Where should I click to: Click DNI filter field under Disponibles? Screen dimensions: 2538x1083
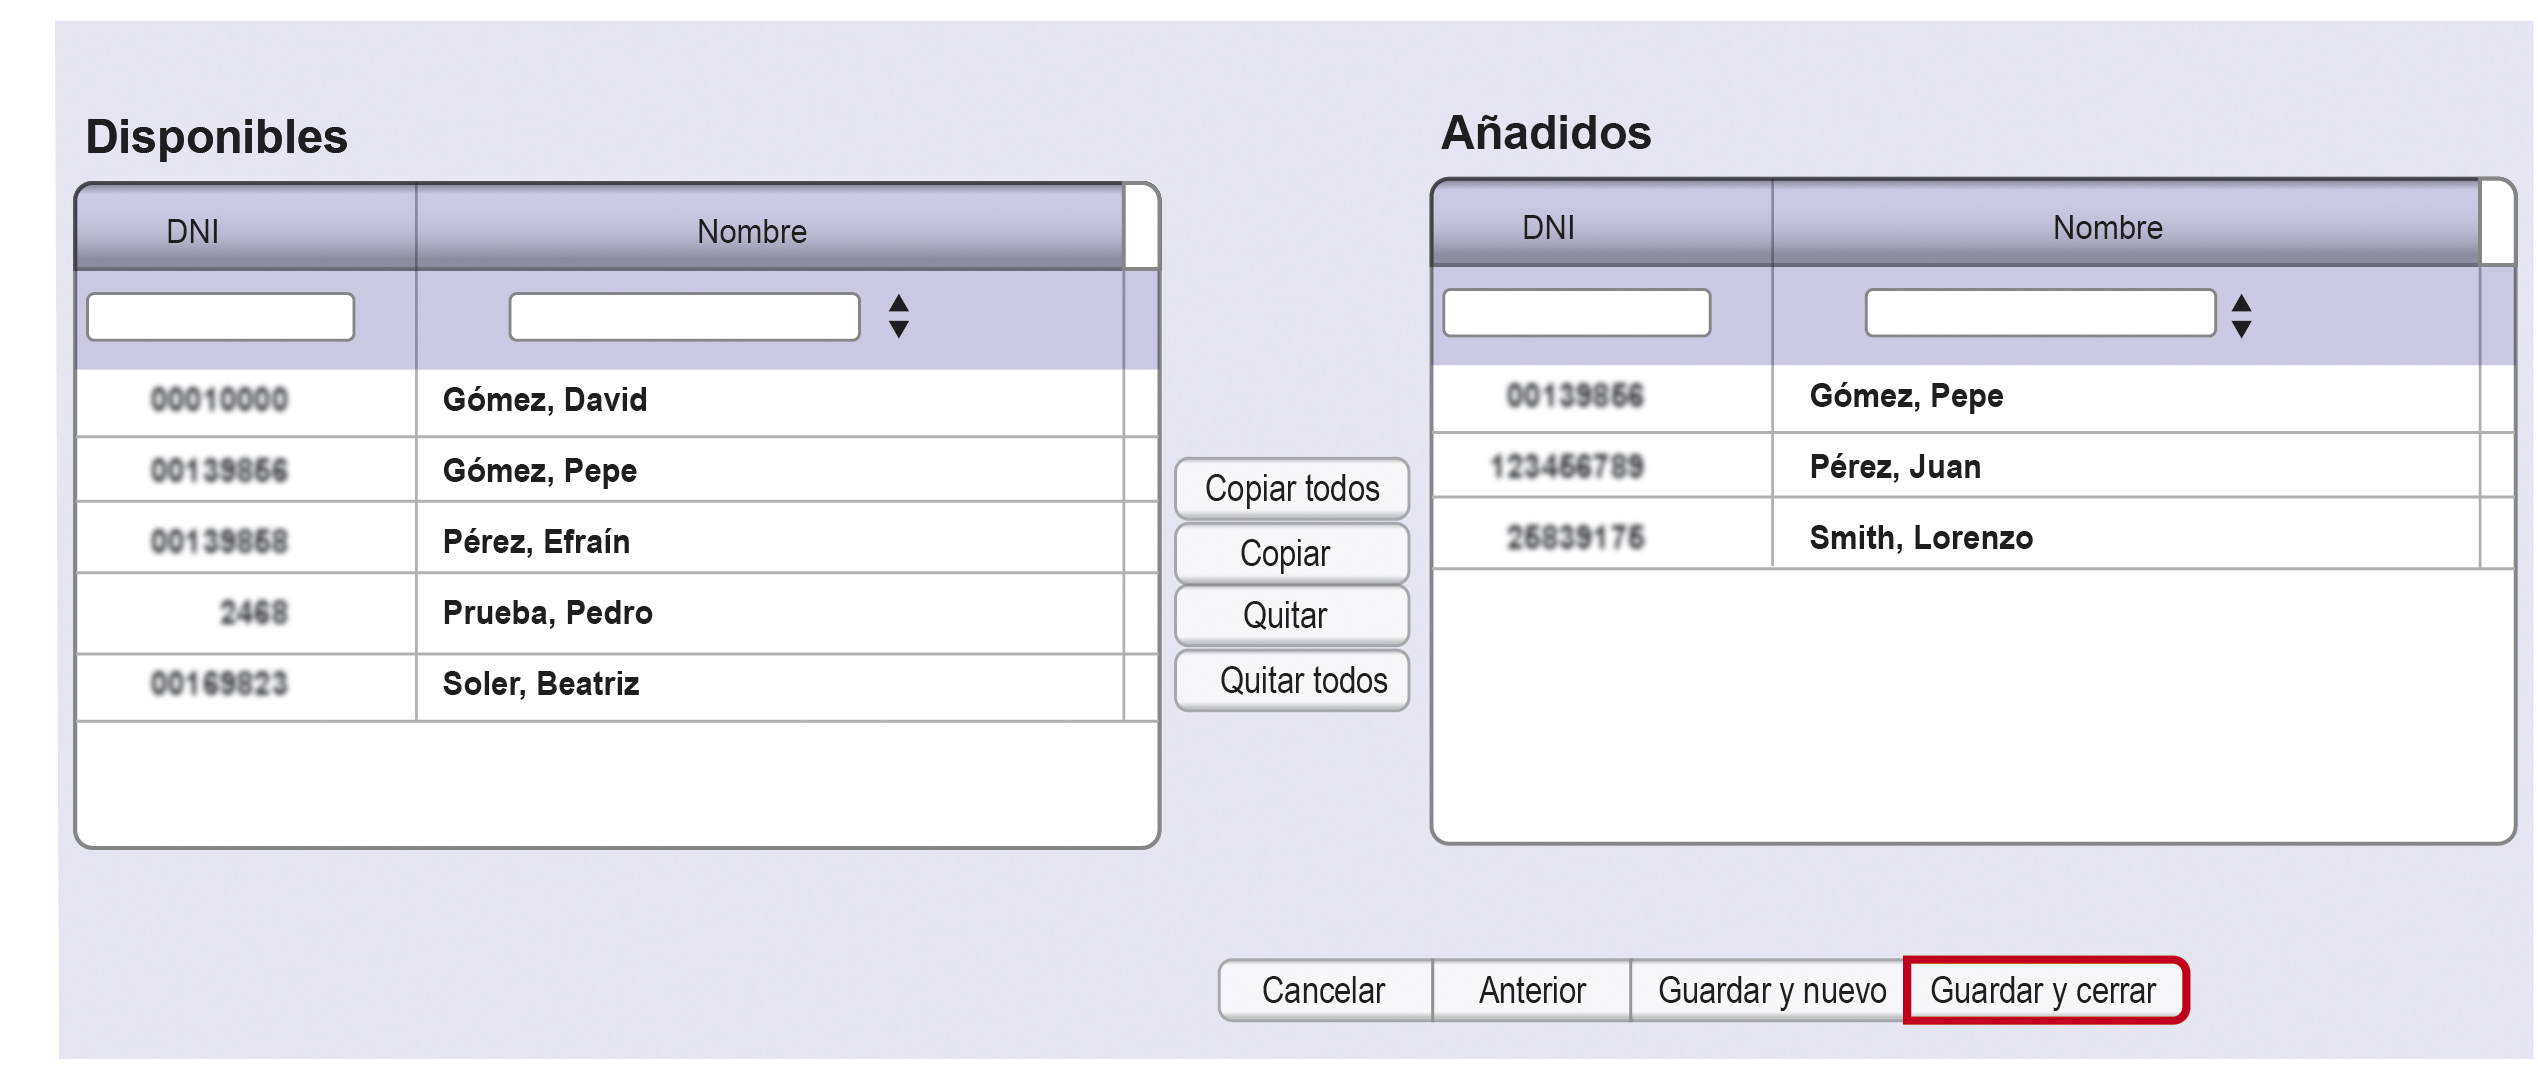[221, 317]
